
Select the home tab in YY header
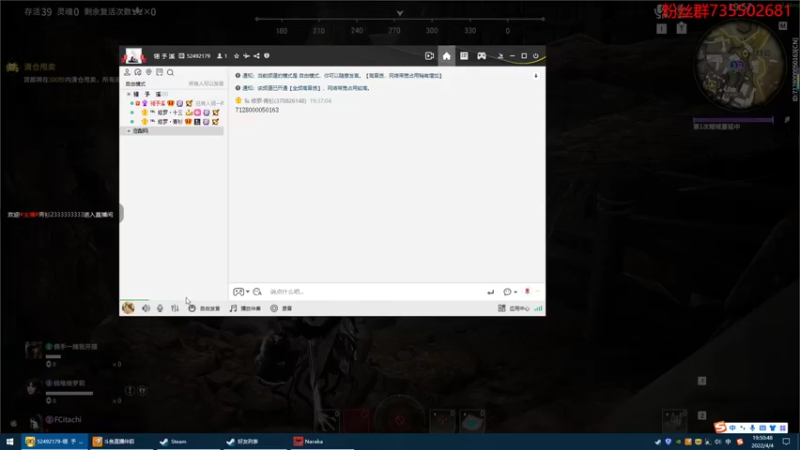[446, 56]
